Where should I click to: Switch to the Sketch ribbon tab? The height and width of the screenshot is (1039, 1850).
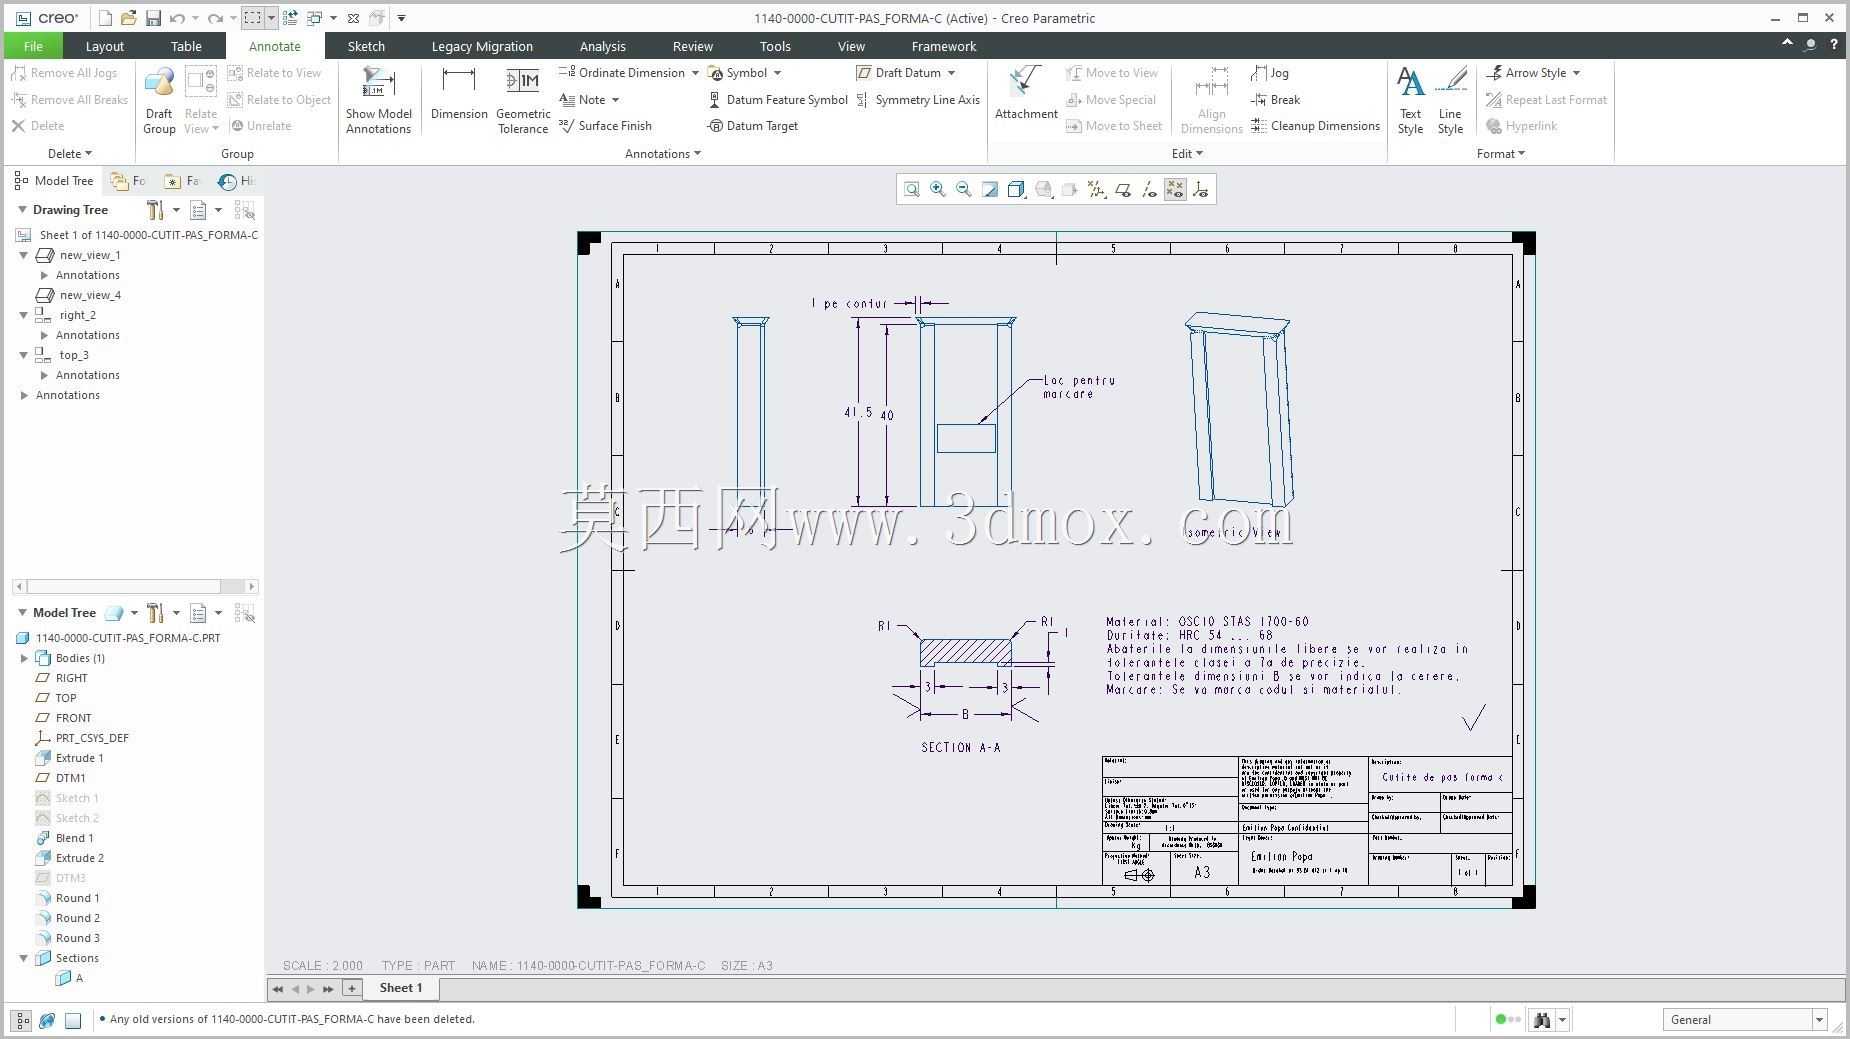coord(366,46)
